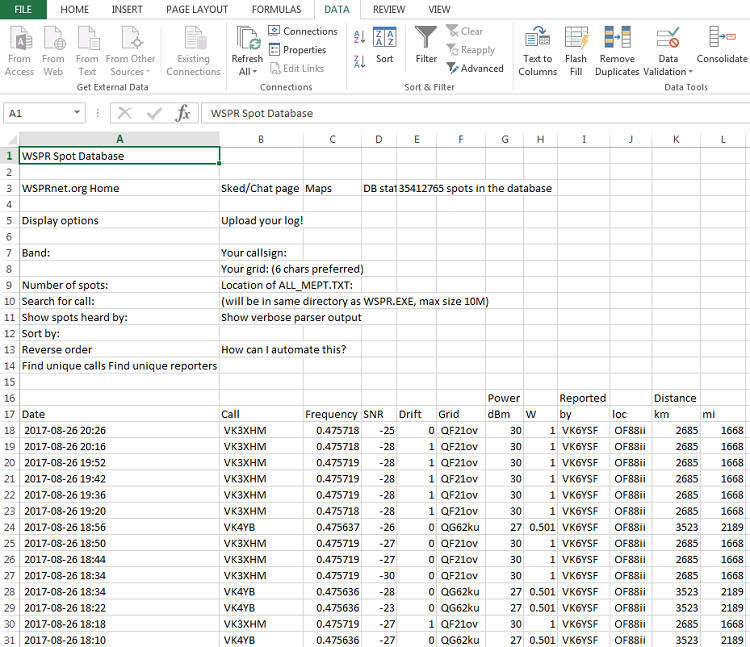Open the File menu tab
Image resolution: width=750 pixels, height=647 pixels.
pyautogui.click(x=23, y=9)
